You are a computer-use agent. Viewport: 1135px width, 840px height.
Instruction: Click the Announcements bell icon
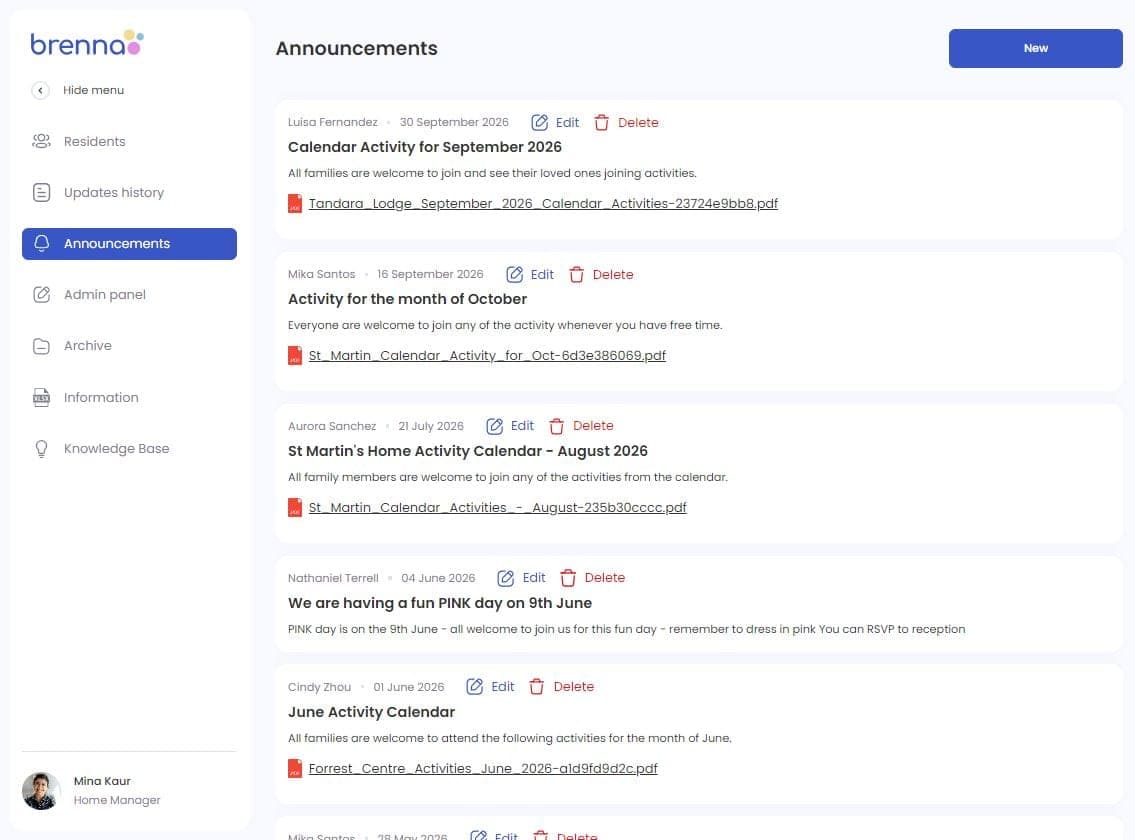(41, 243)
